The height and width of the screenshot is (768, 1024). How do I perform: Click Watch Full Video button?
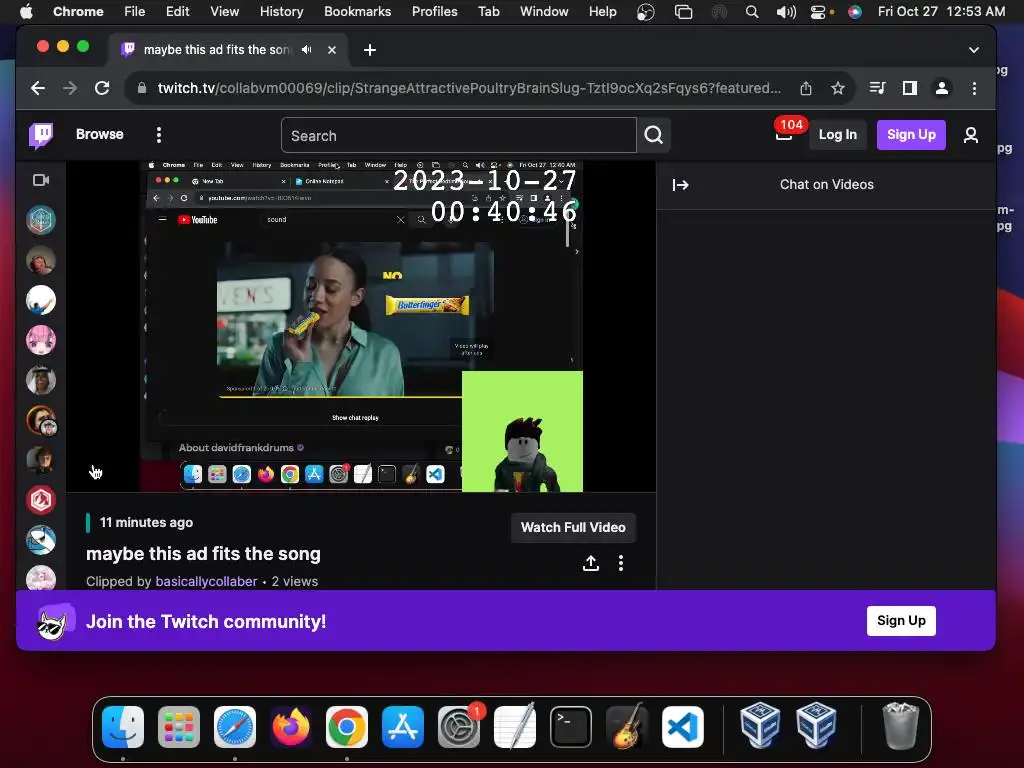coord(573,528)
